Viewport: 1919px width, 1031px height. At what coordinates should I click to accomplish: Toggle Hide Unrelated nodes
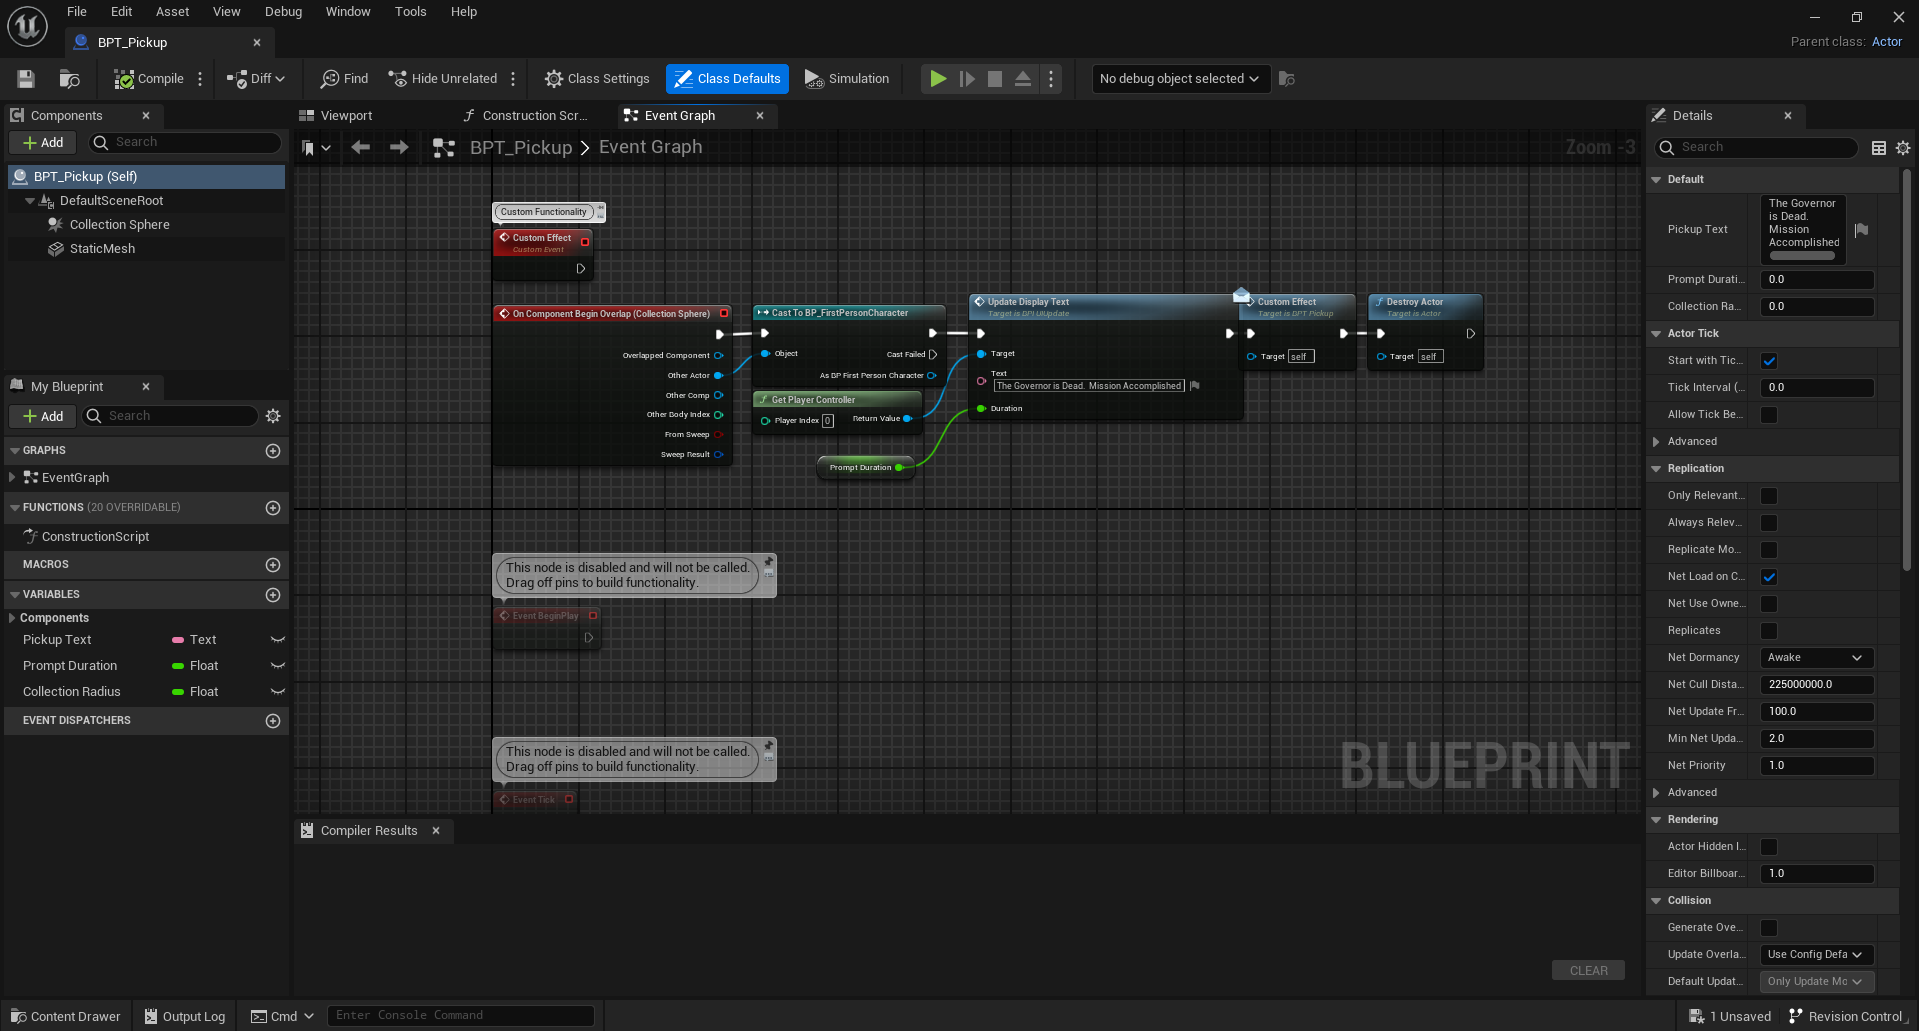click(x=443, y=79)
